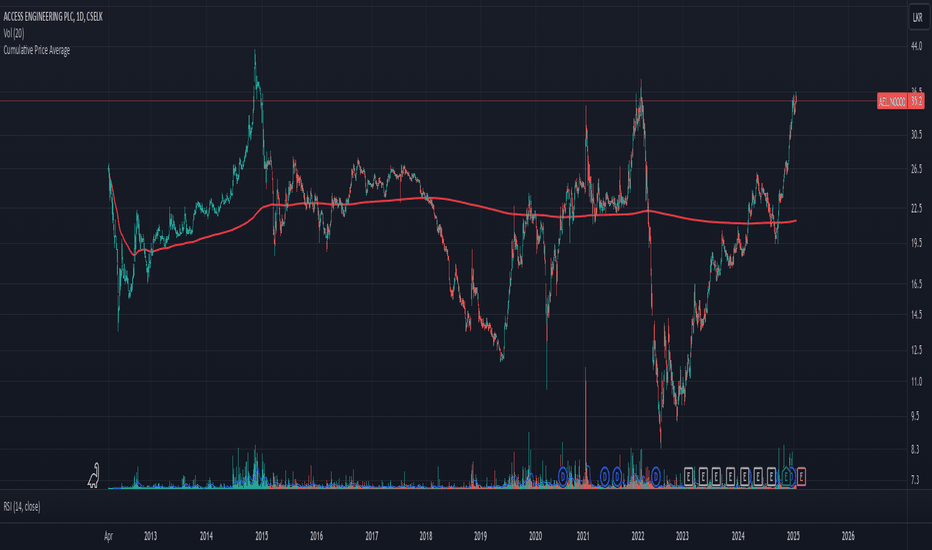Click the first gray earnings E marker
932x550 pixels.
tap(688, 476)
